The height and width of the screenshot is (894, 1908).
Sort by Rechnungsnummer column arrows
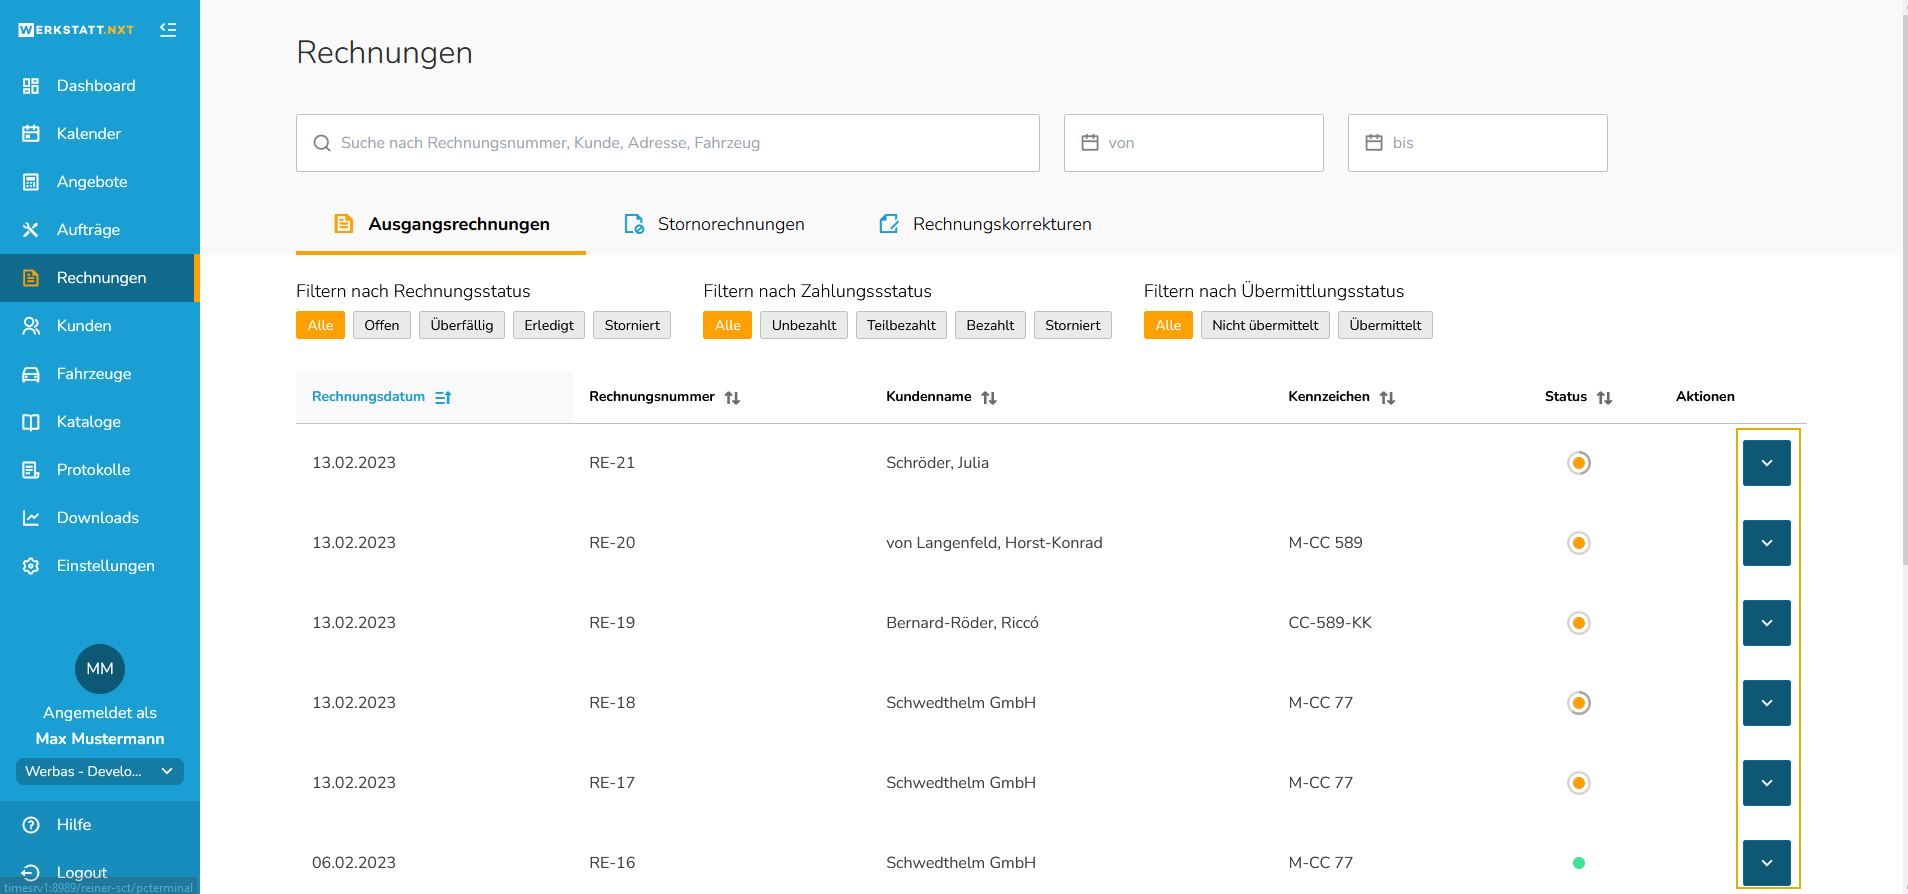point(732,398)
